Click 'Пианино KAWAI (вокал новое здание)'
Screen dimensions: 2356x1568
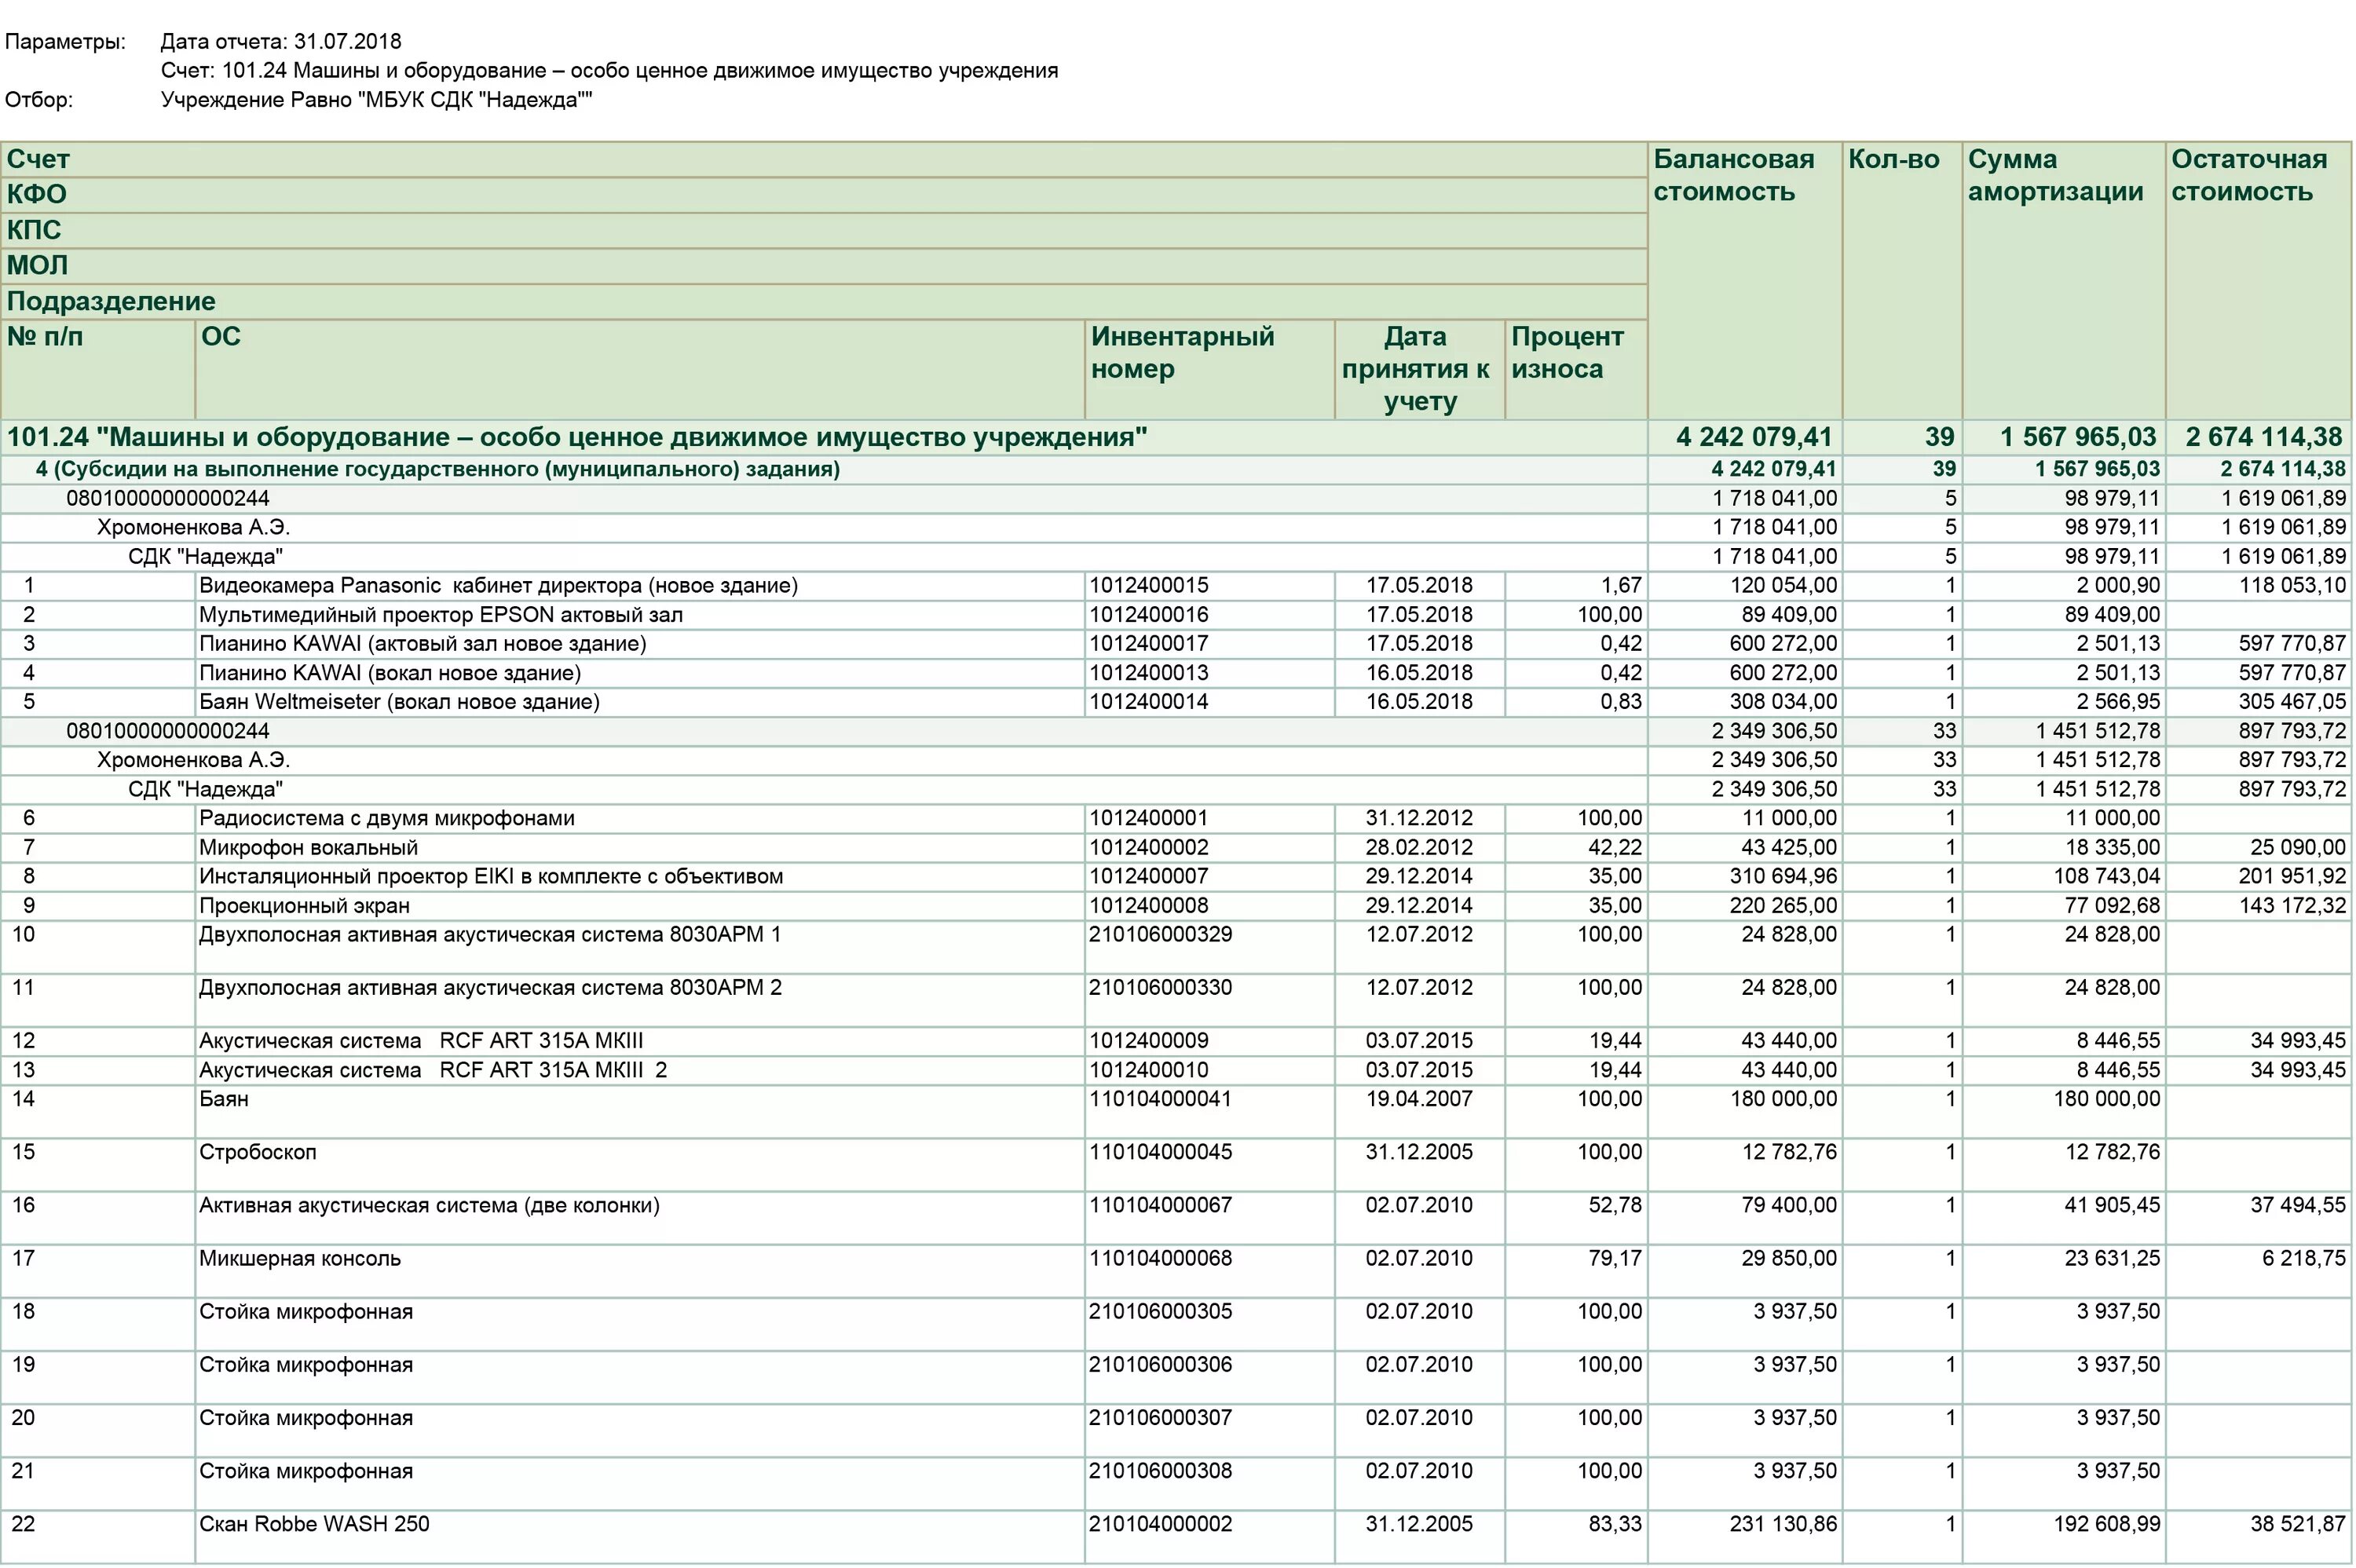[x=389, y=673]
